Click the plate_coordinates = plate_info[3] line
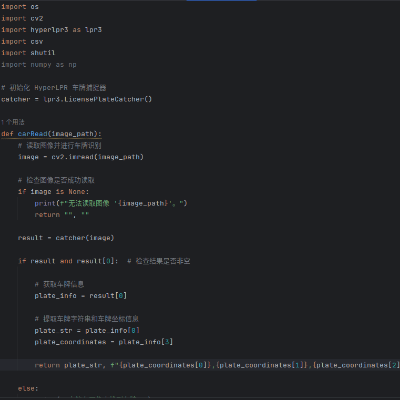 coord(103,342)
